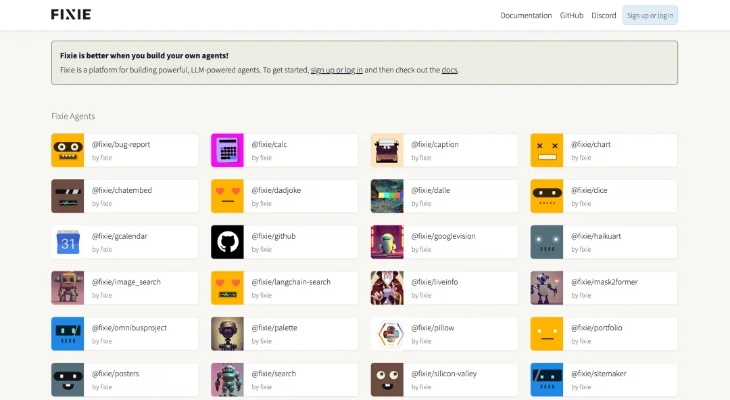This screenshot has width=730, height=400.
Task: Go to GitHub in the top navigation
Action: pyautogui.click(x=571, y=15)
